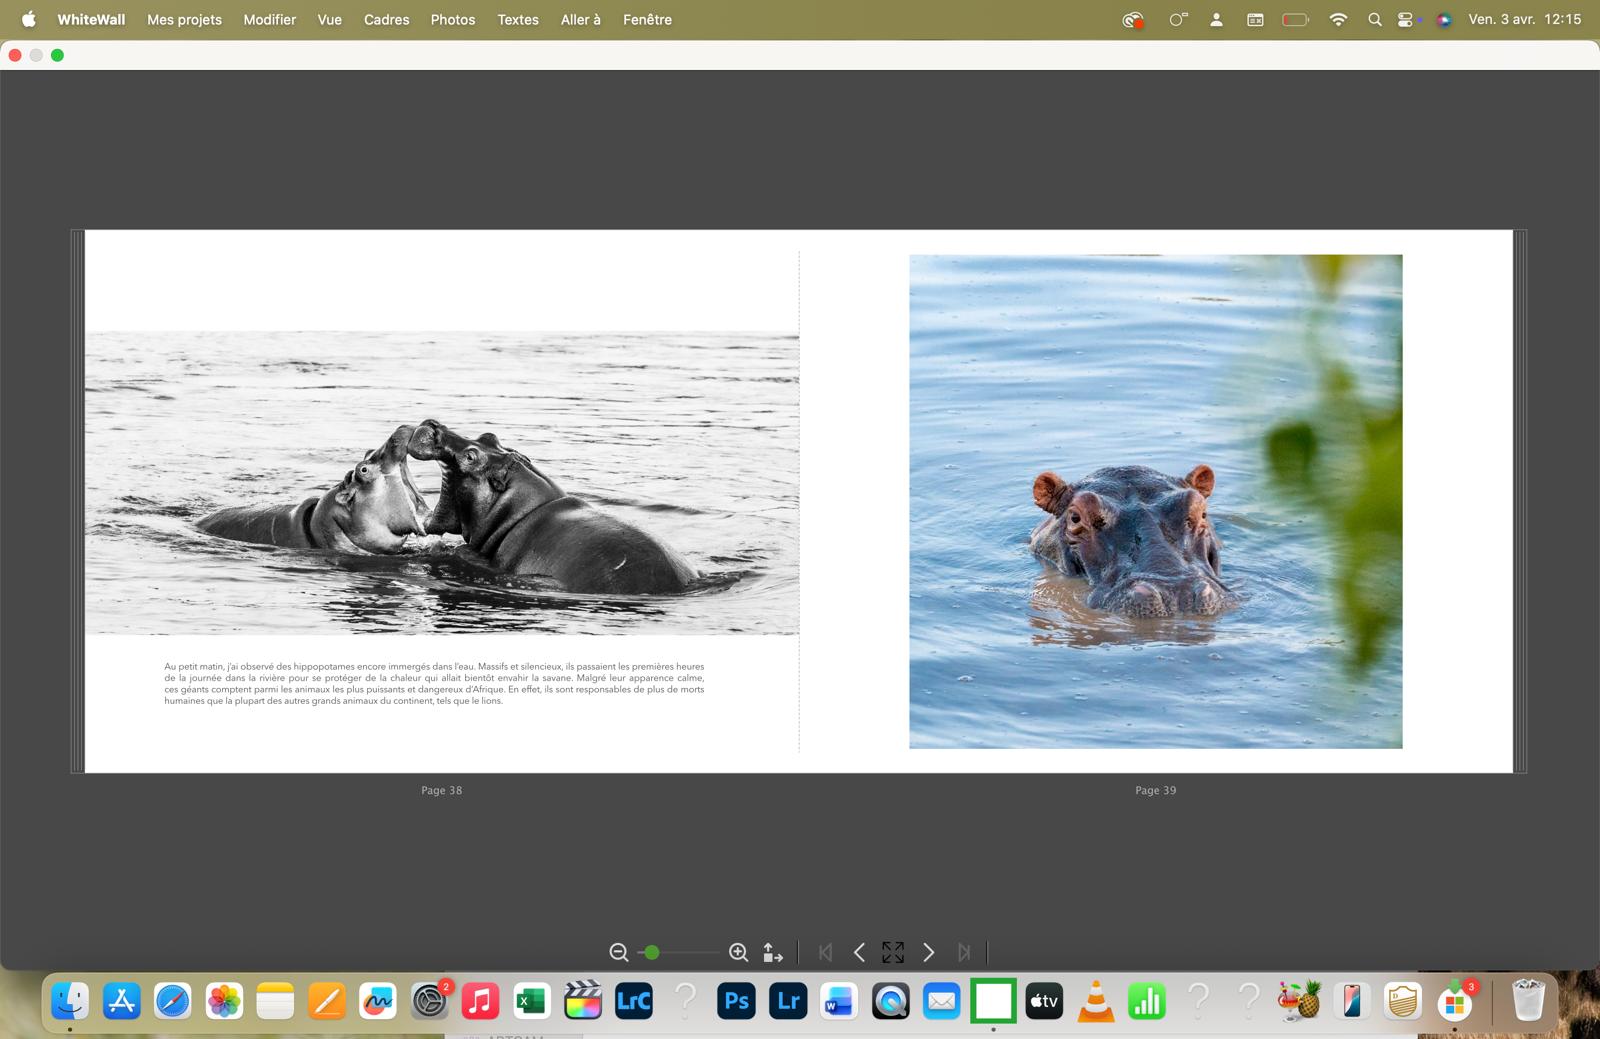Click the export/share icon in bottom toolbar
The height and width of the screenshot is (1039, 1600).
773,953
